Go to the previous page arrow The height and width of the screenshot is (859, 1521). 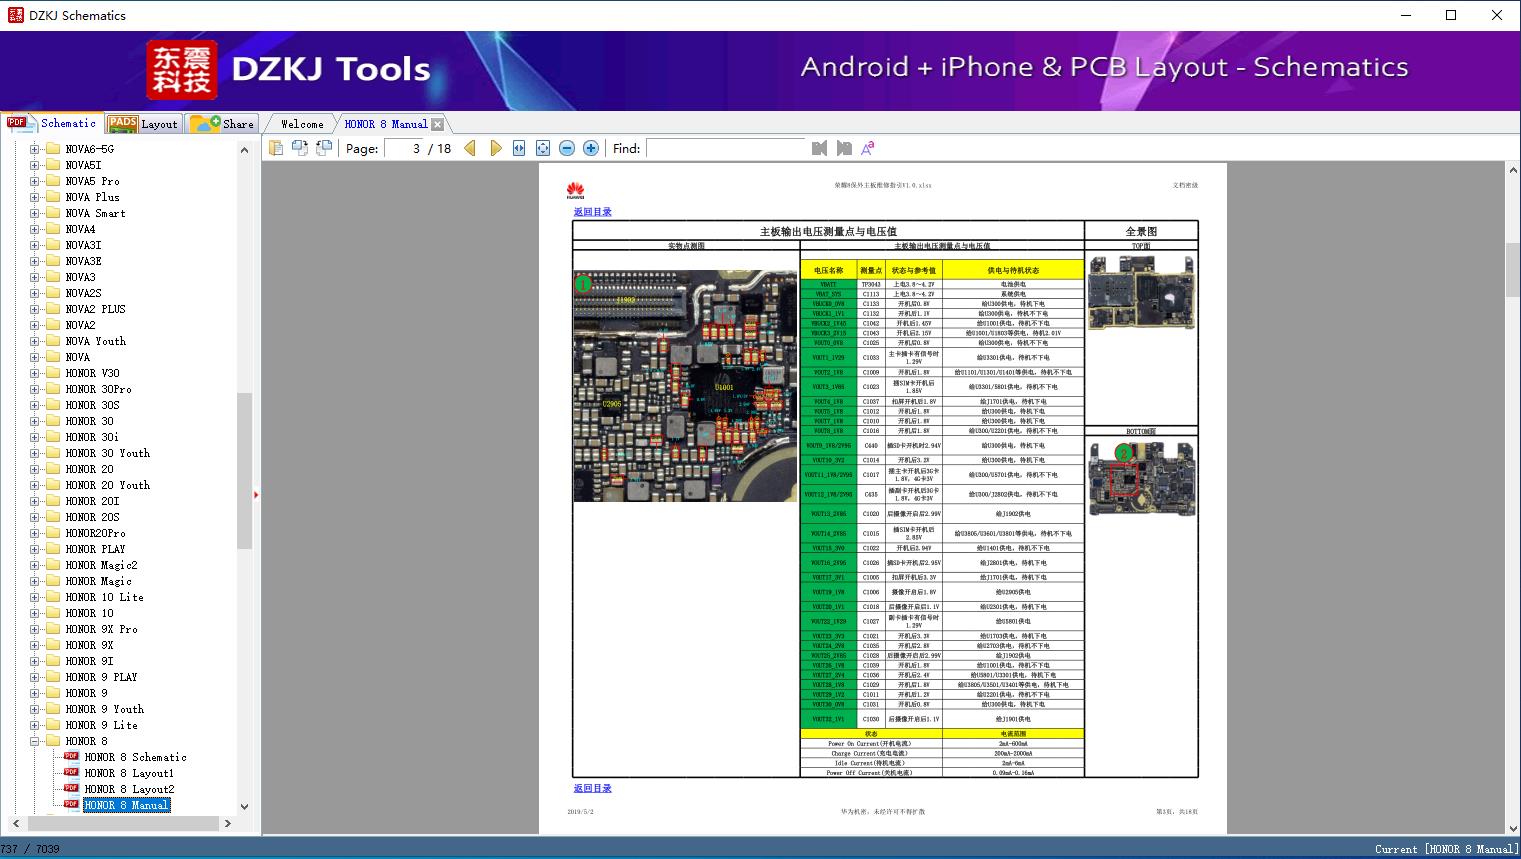[x=470, y=148]
